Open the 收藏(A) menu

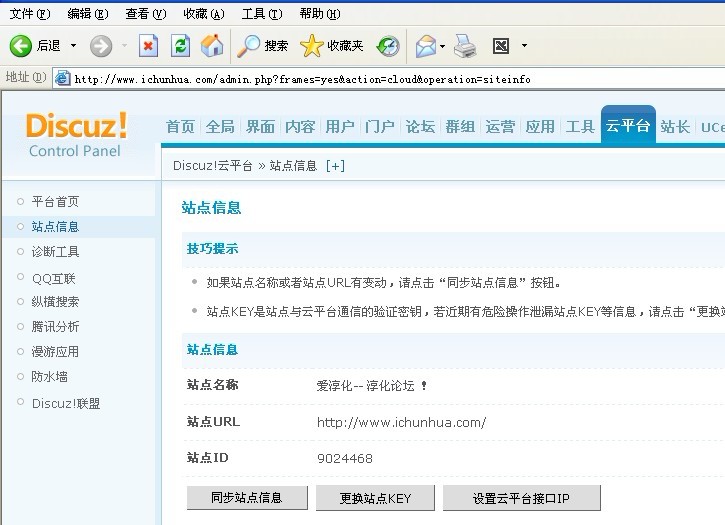pyautogui.click(x=203, y=14)
